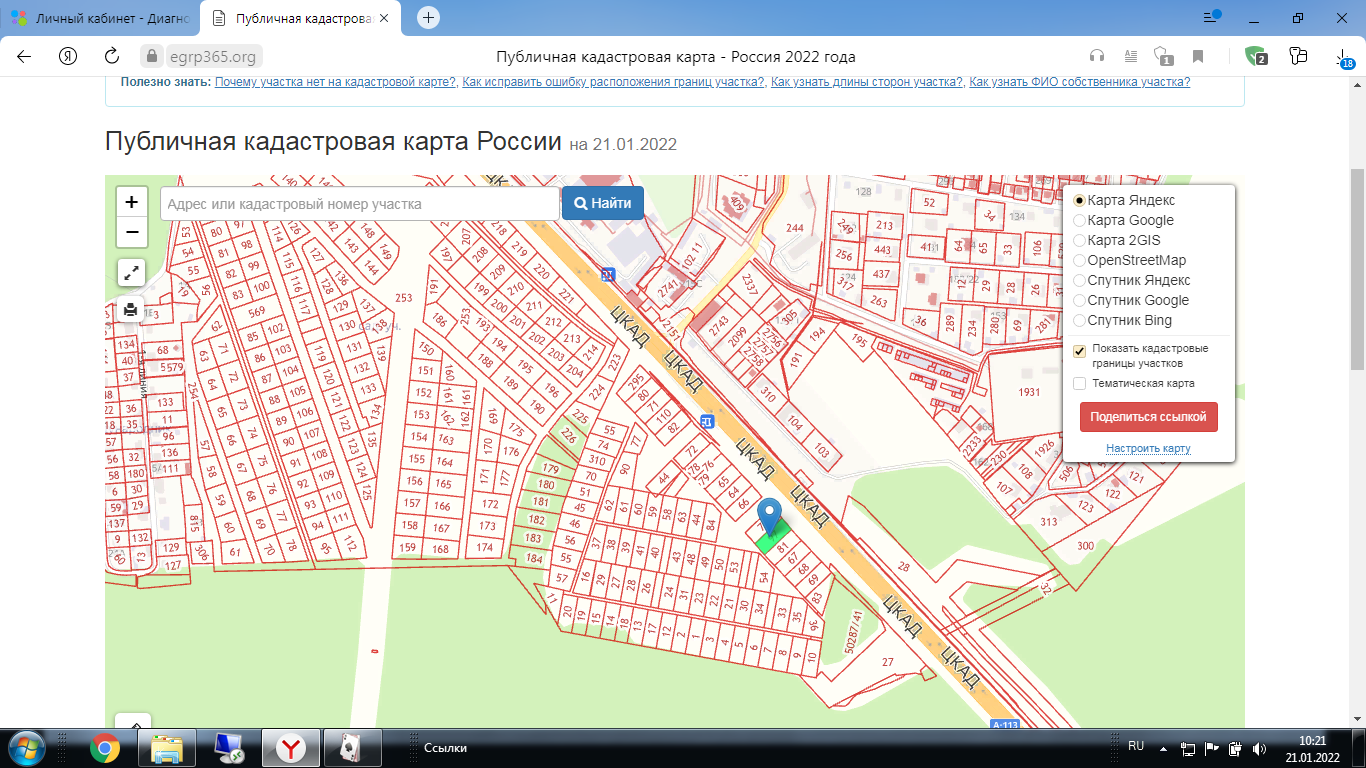The width and height of the screenshot is (1366, 768).
Task: Click parcel number 1931 on map
Action: point(1029,392)
